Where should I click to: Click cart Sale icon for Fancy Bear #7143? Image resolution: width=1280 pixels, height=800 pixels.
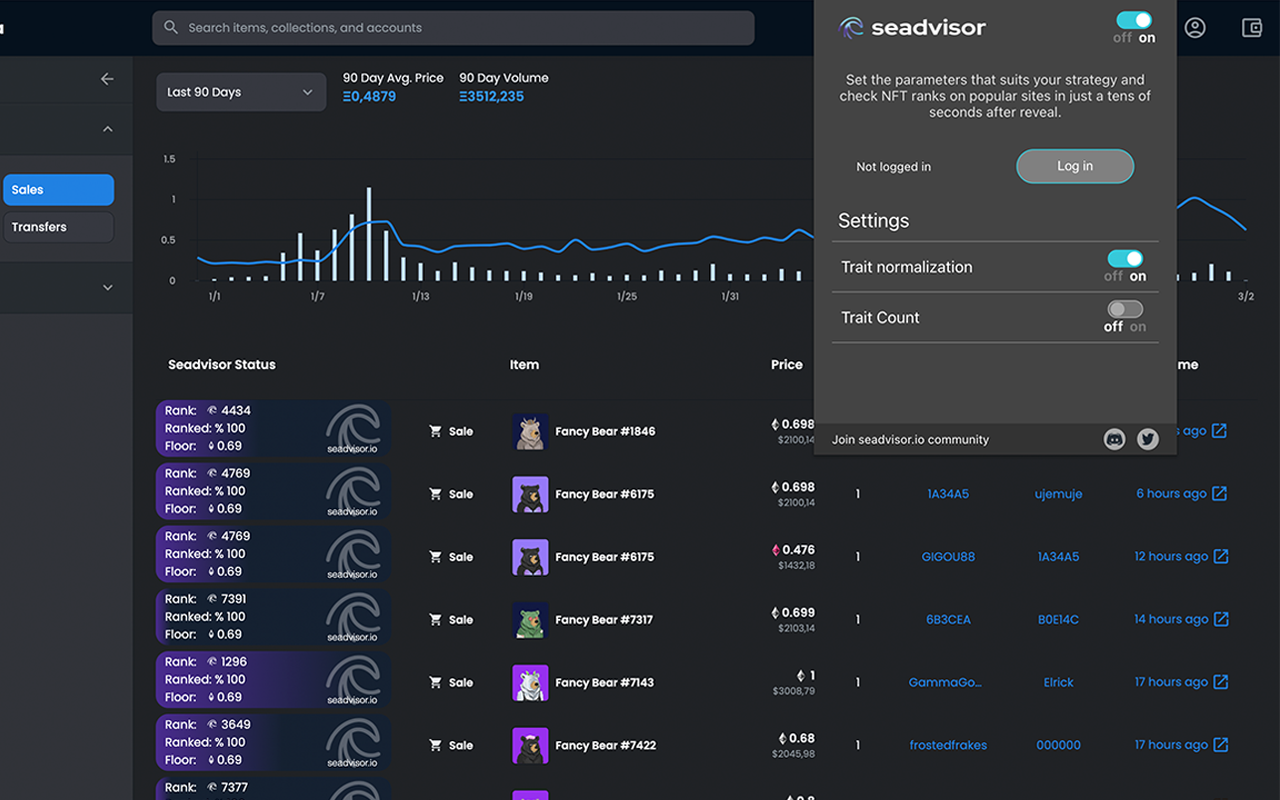point(435,682)
